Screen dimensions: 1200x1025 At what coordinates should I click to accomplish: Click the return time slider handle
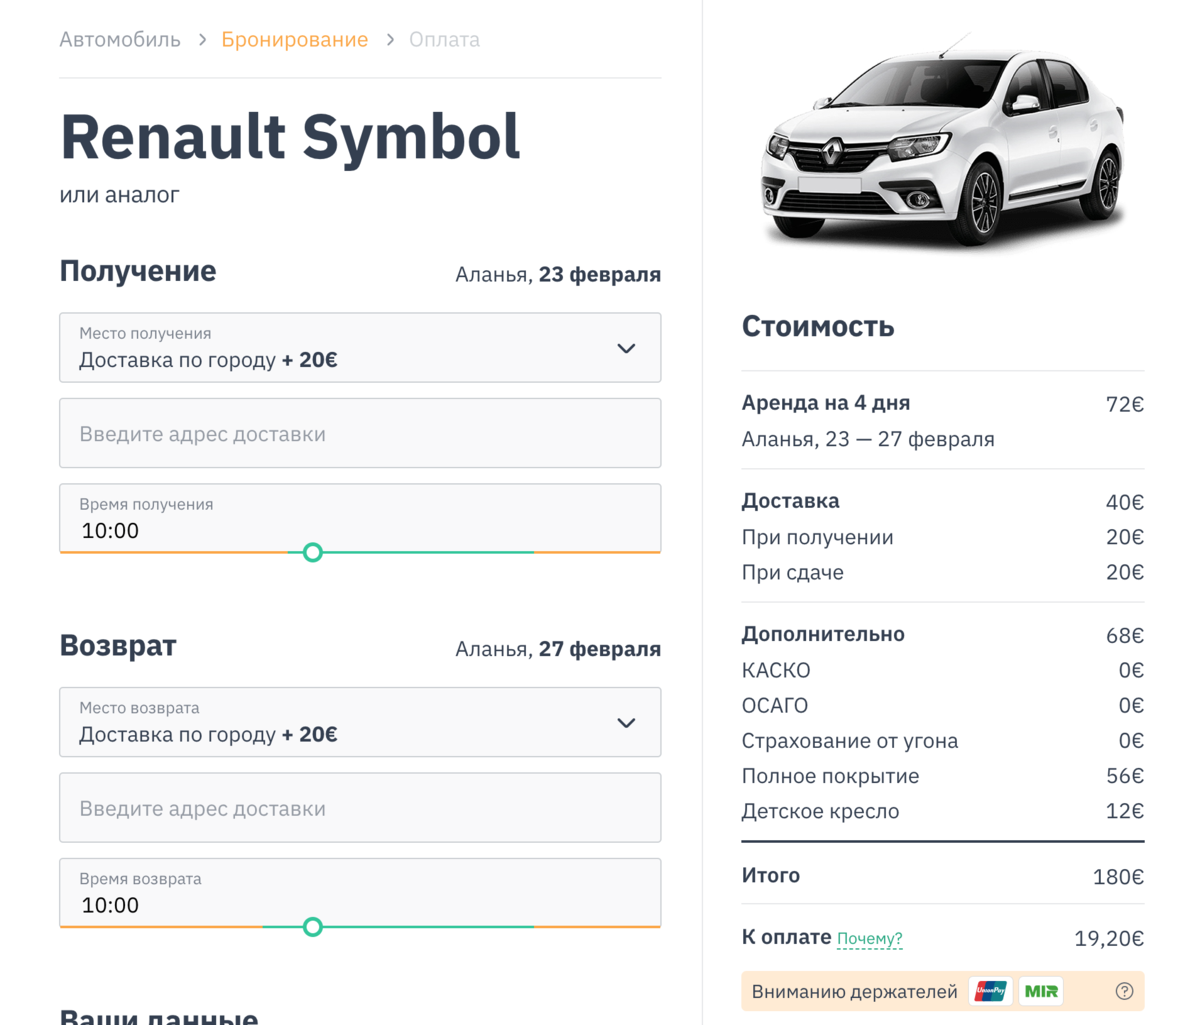[x=313, y=927]
